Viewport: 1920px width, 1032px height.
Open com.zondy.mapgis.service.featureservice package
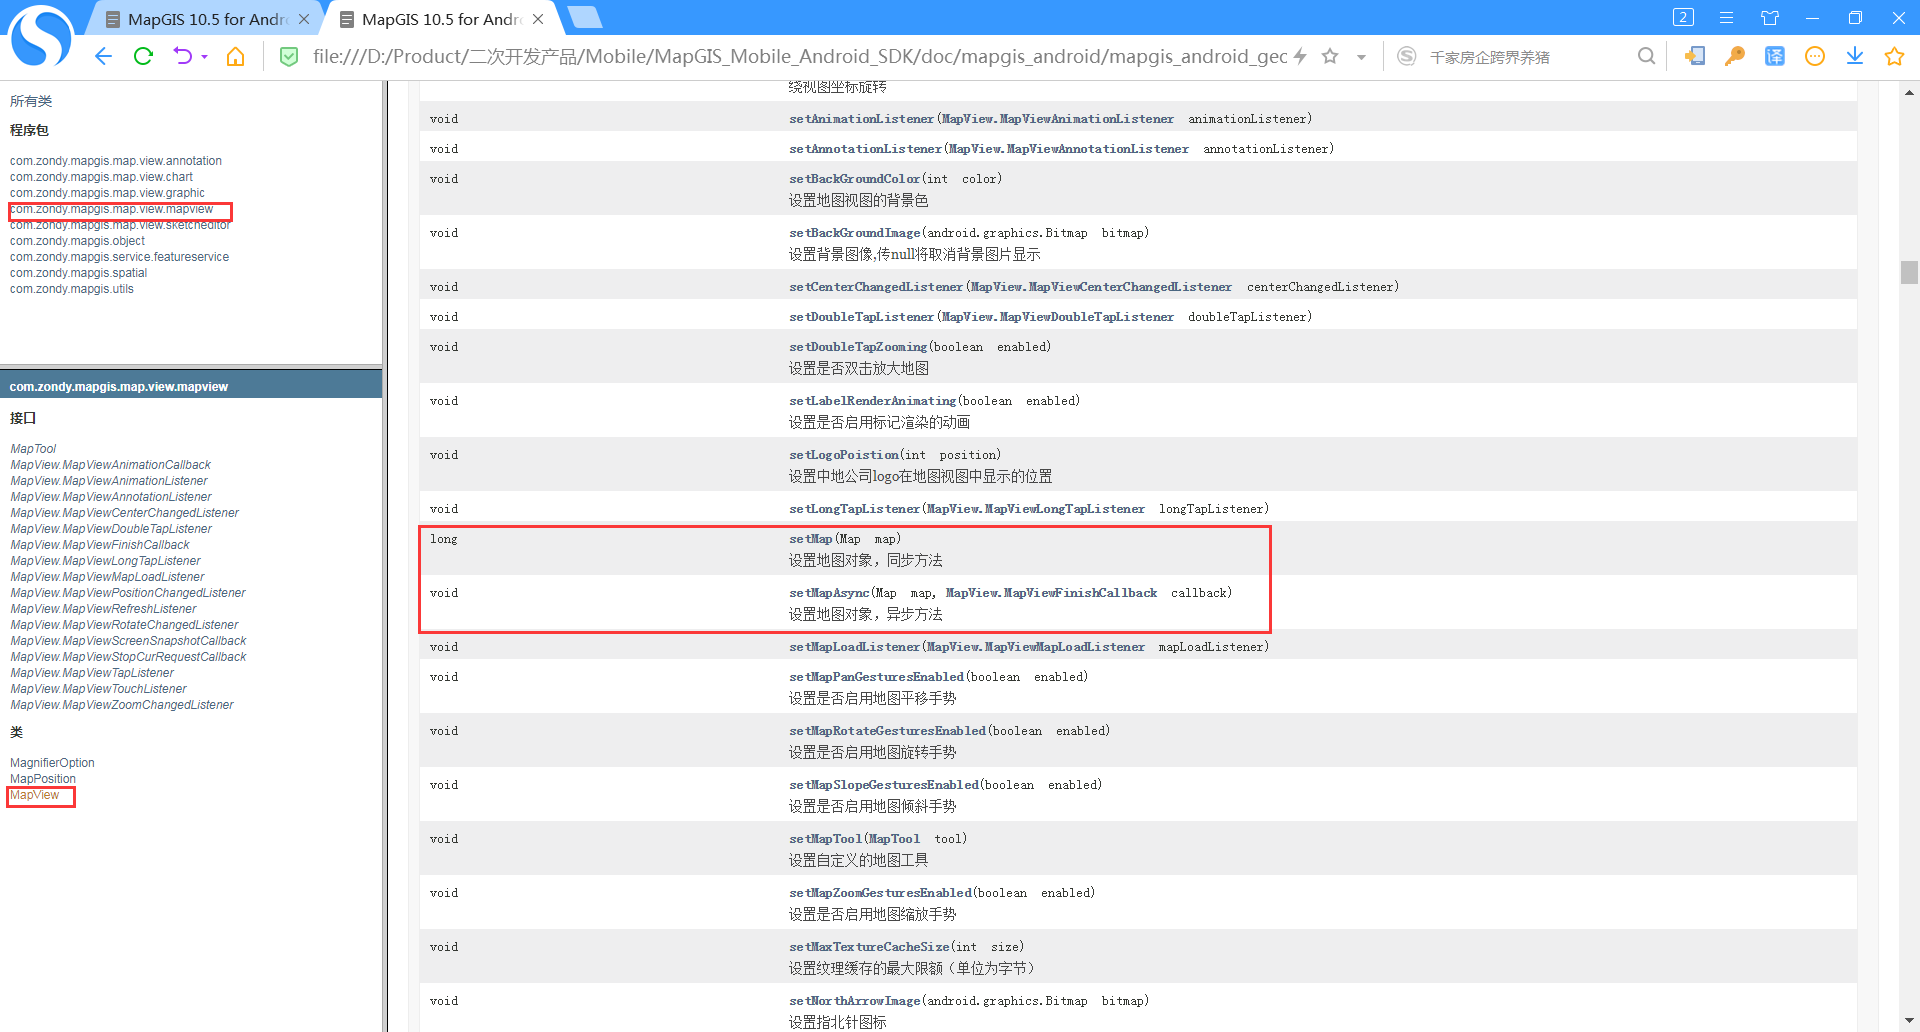pyautogui.click(x=119, y=257)
